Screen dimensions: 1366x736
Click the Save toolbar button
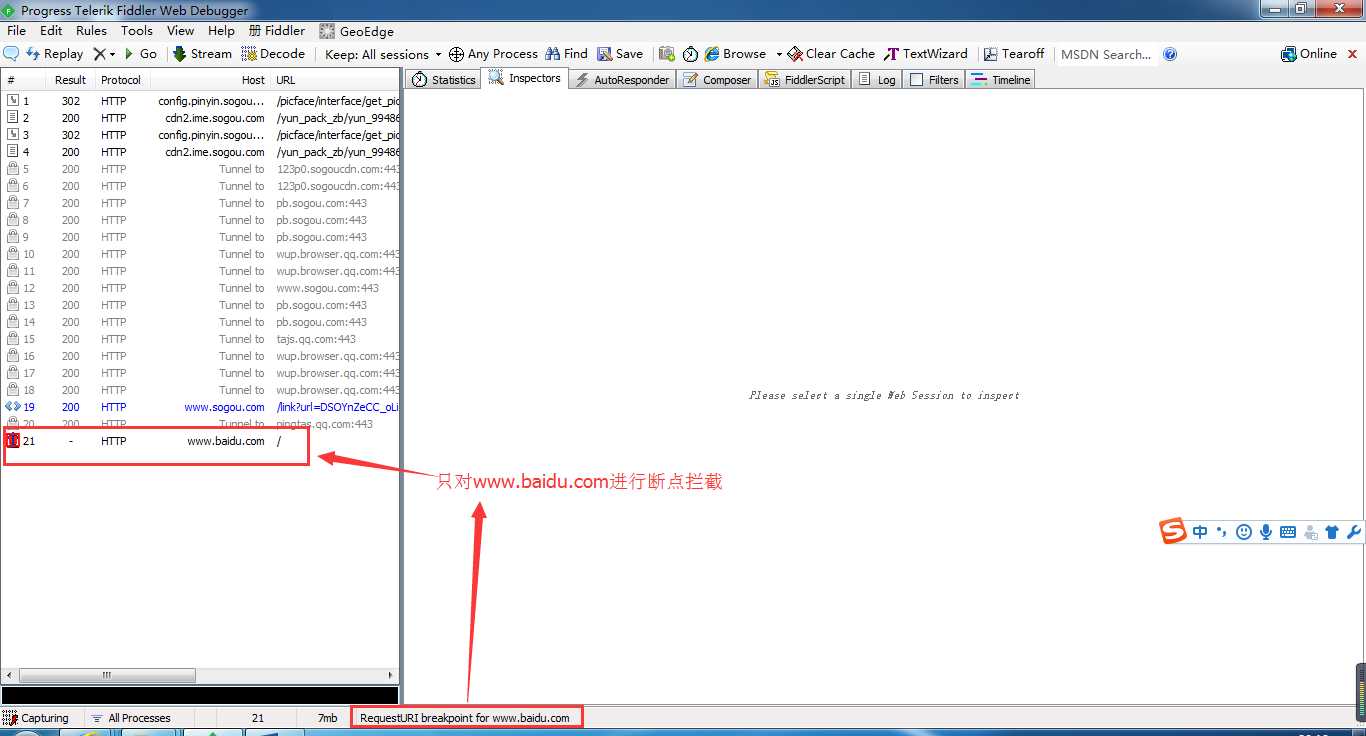click(620, 54)
